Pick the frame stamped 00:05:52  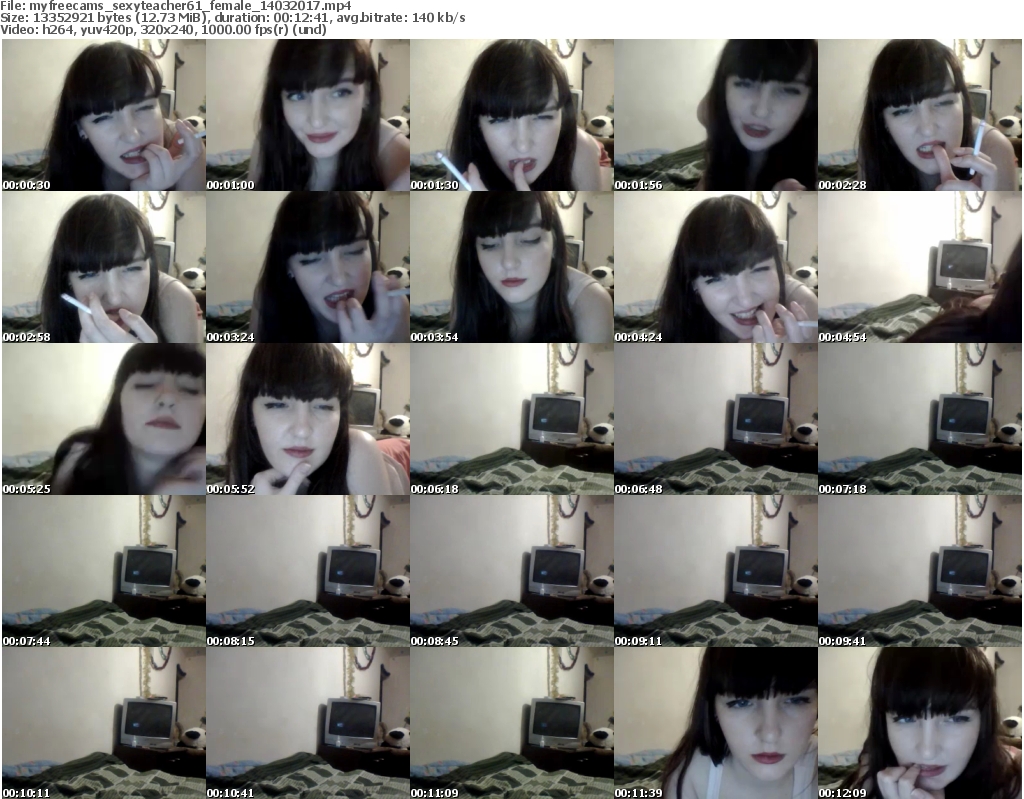tap(308, 419)
